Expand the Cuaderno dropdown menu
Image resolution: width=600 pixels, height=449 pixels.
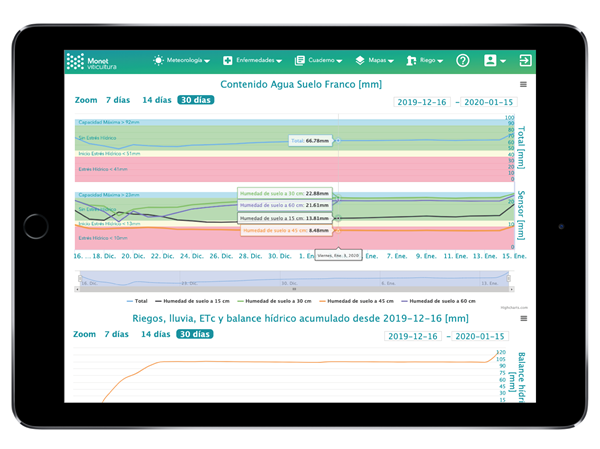321,61
